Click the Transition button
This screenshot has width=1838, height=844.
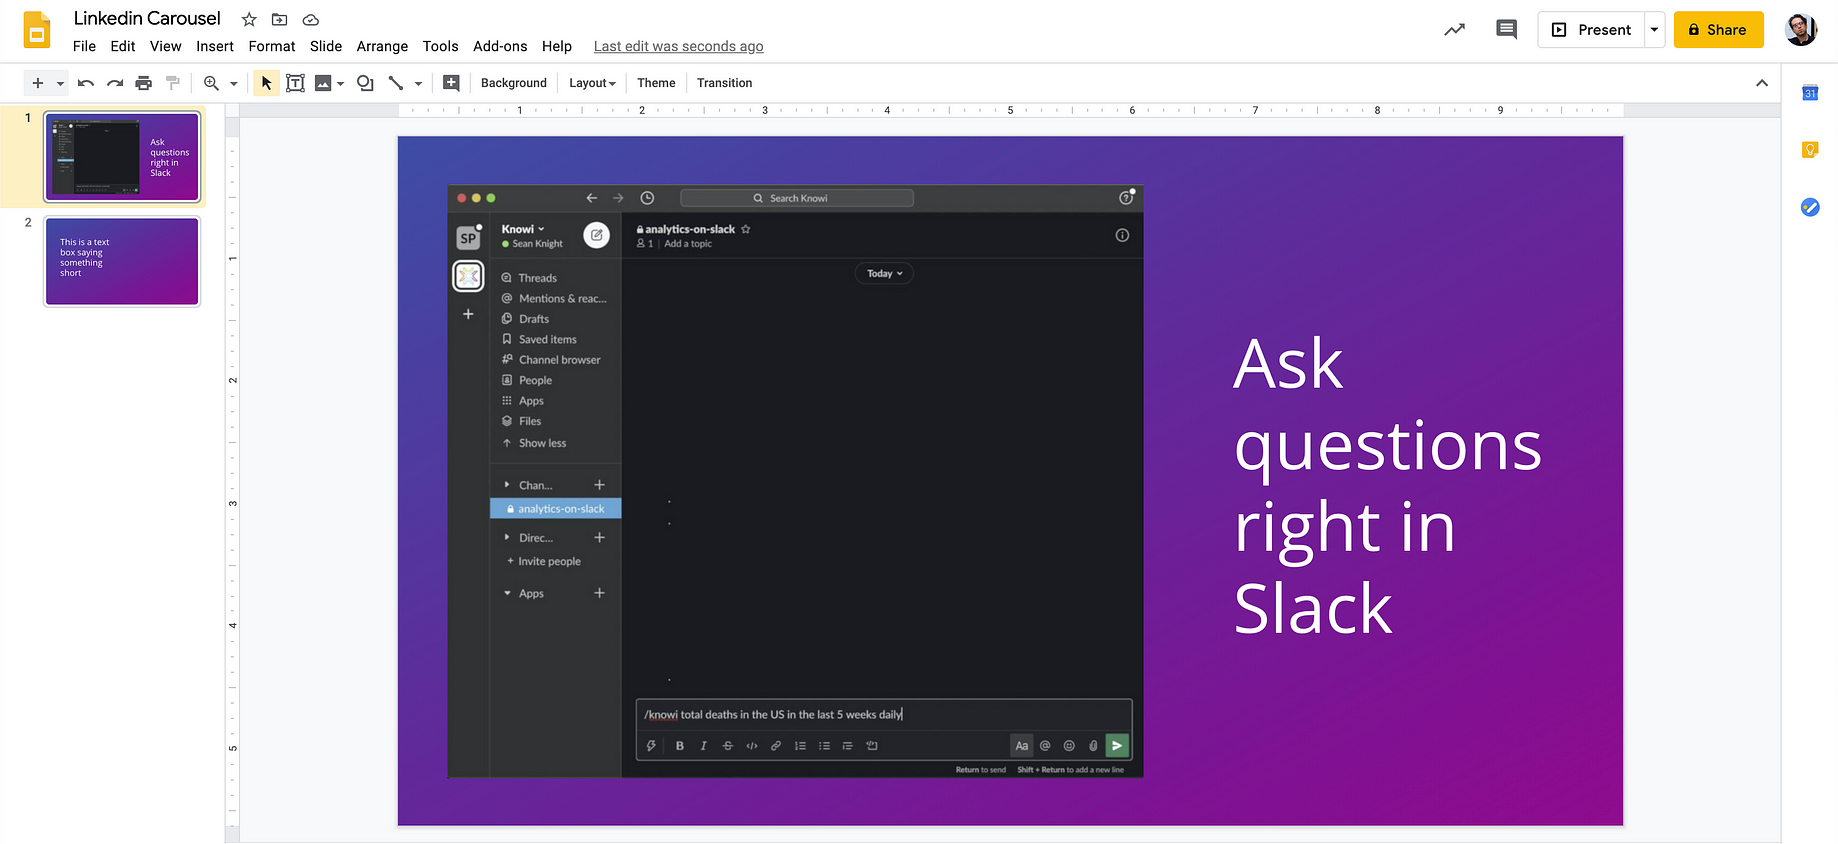pyautogui.click(x=724, y=83)
